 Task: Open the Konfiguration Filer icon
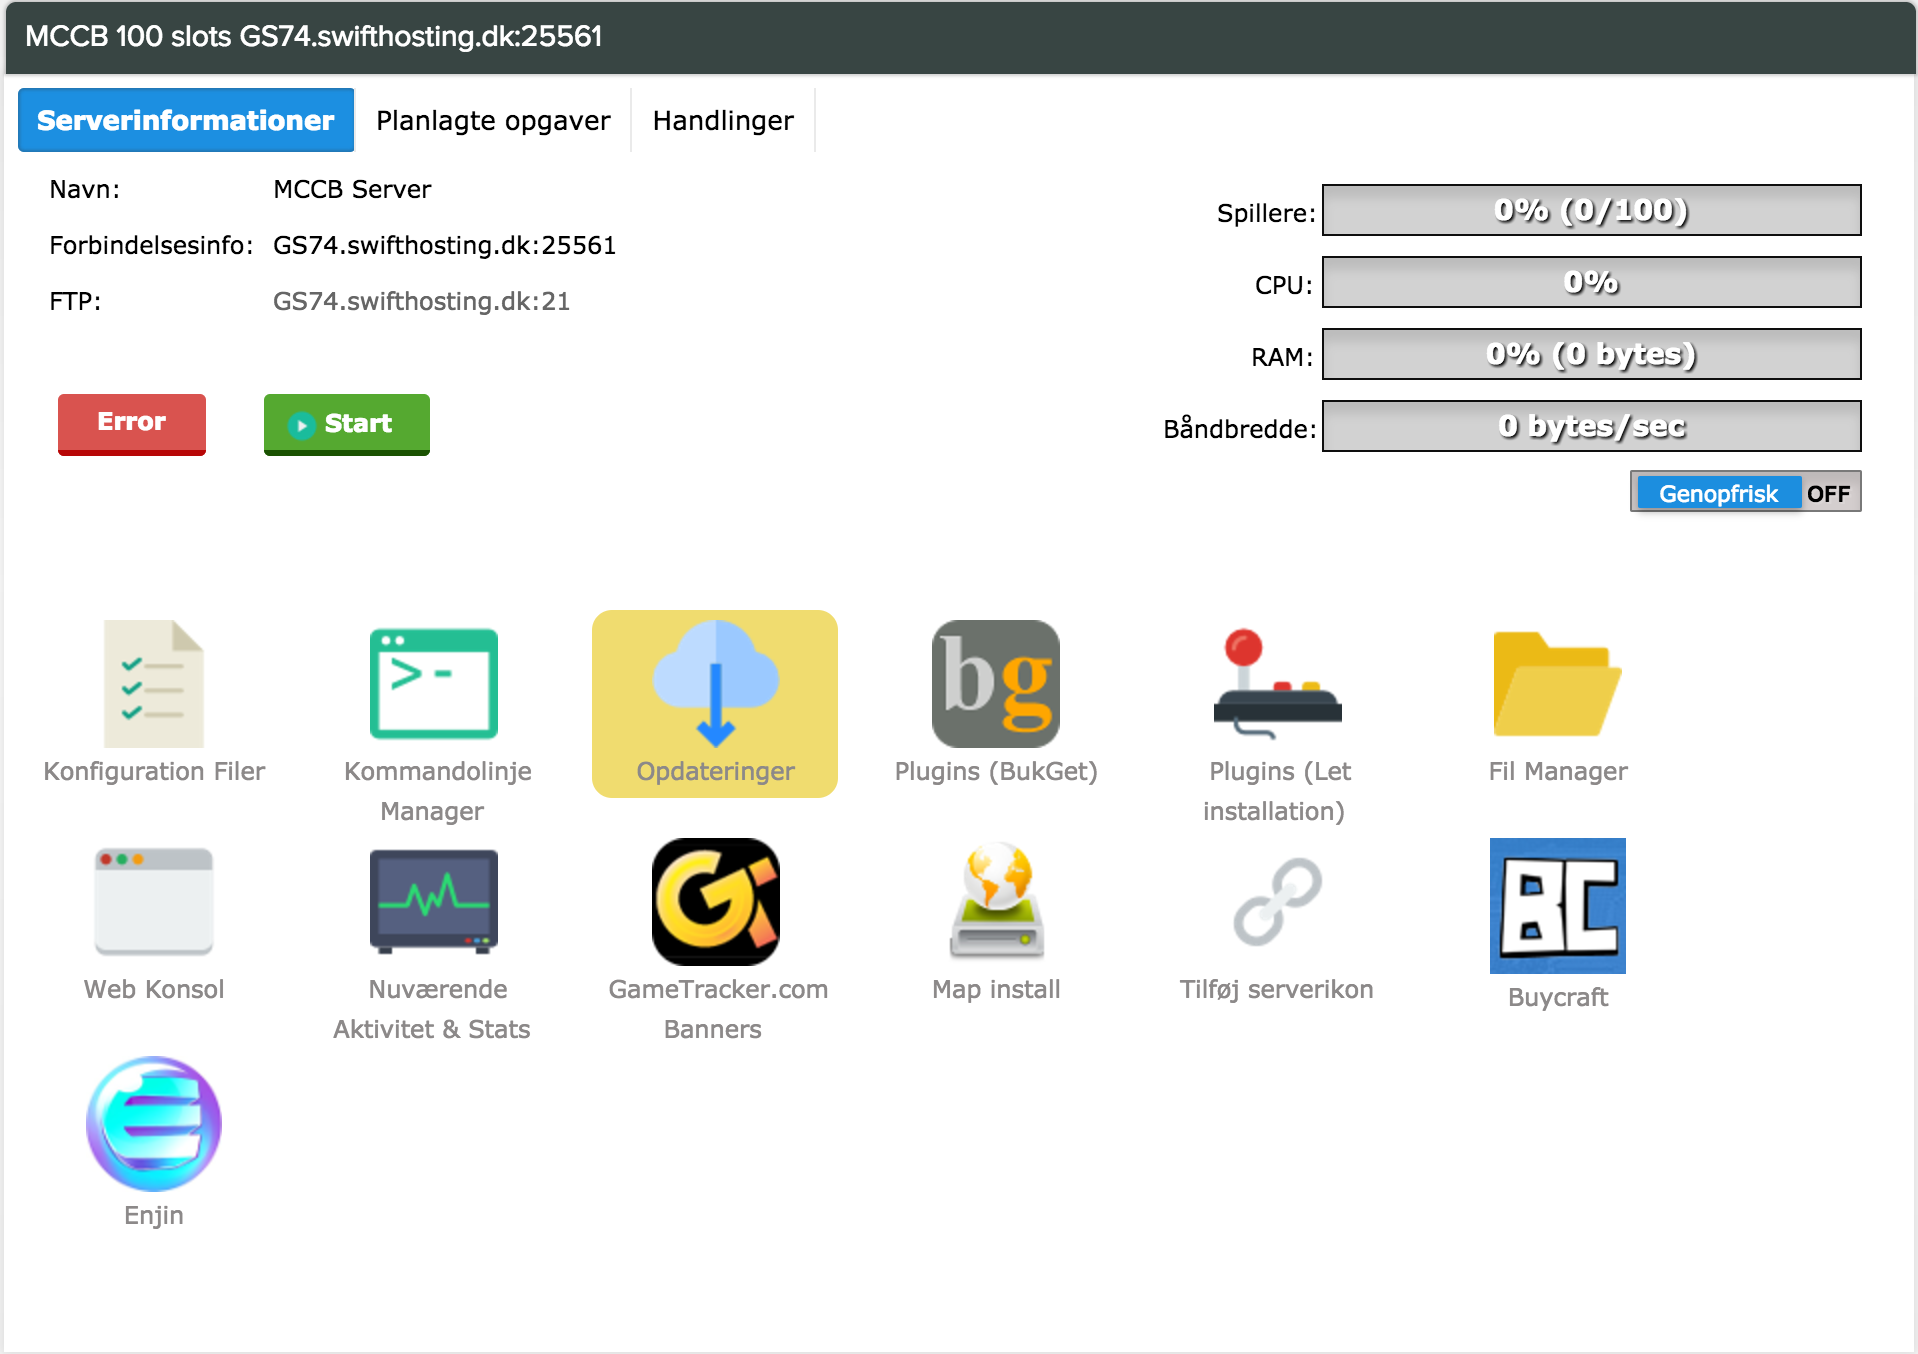pos(154,684)
